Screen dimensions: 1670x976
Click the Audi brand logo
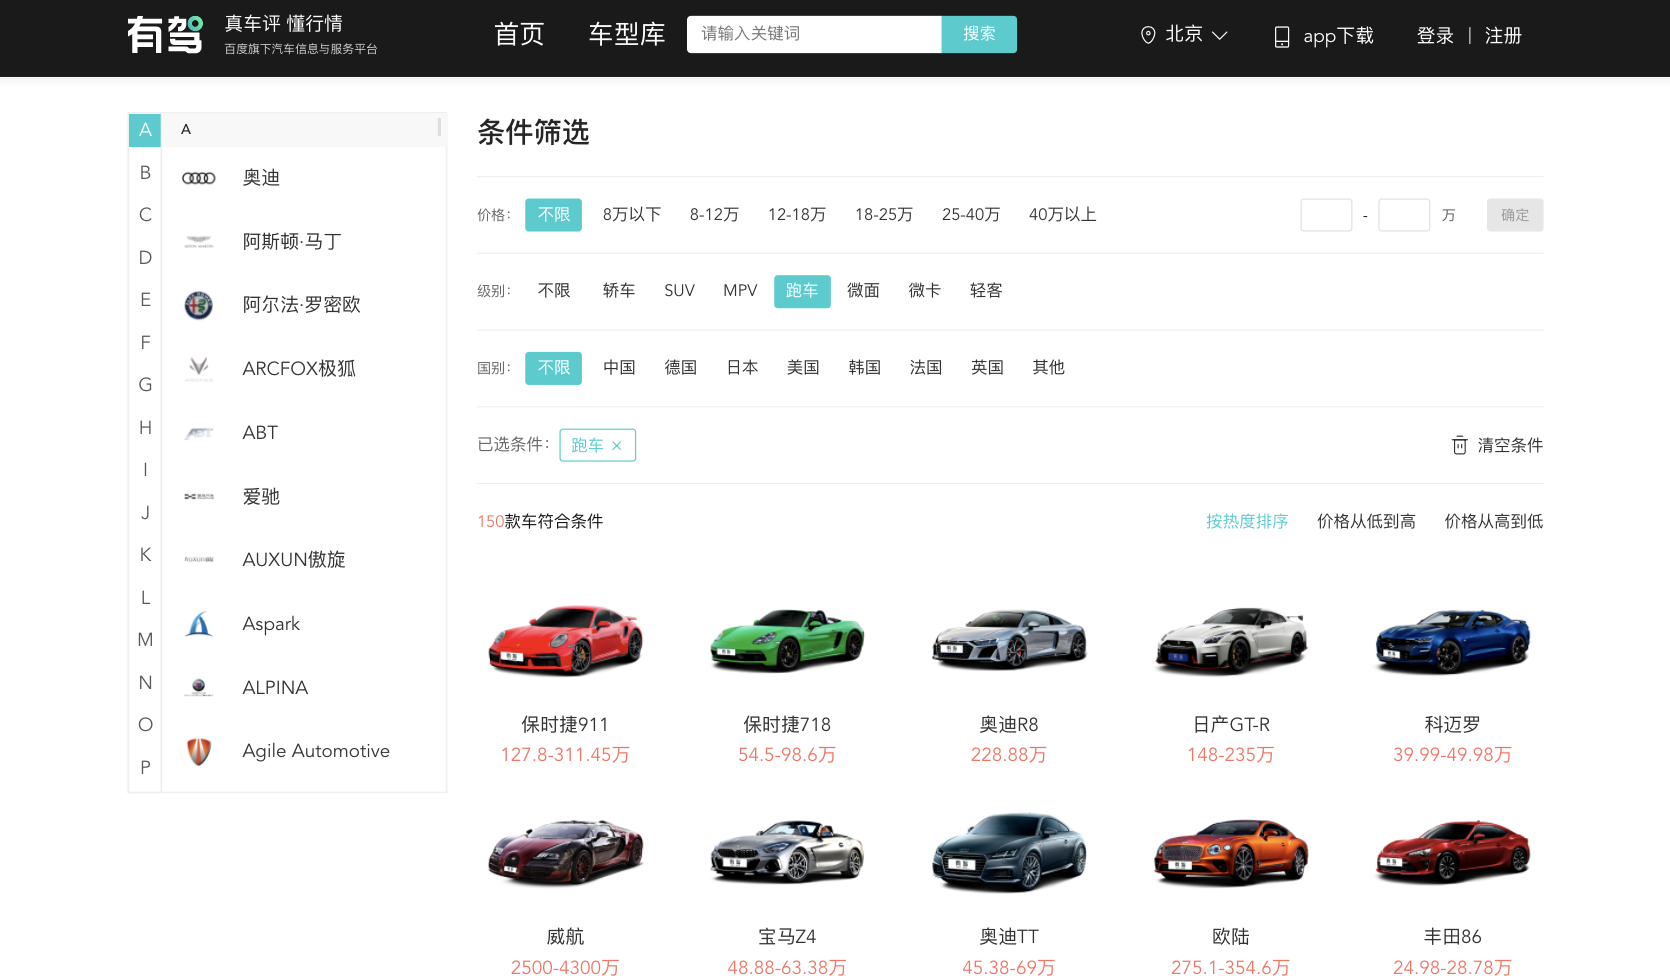click(x=199, y=178)
